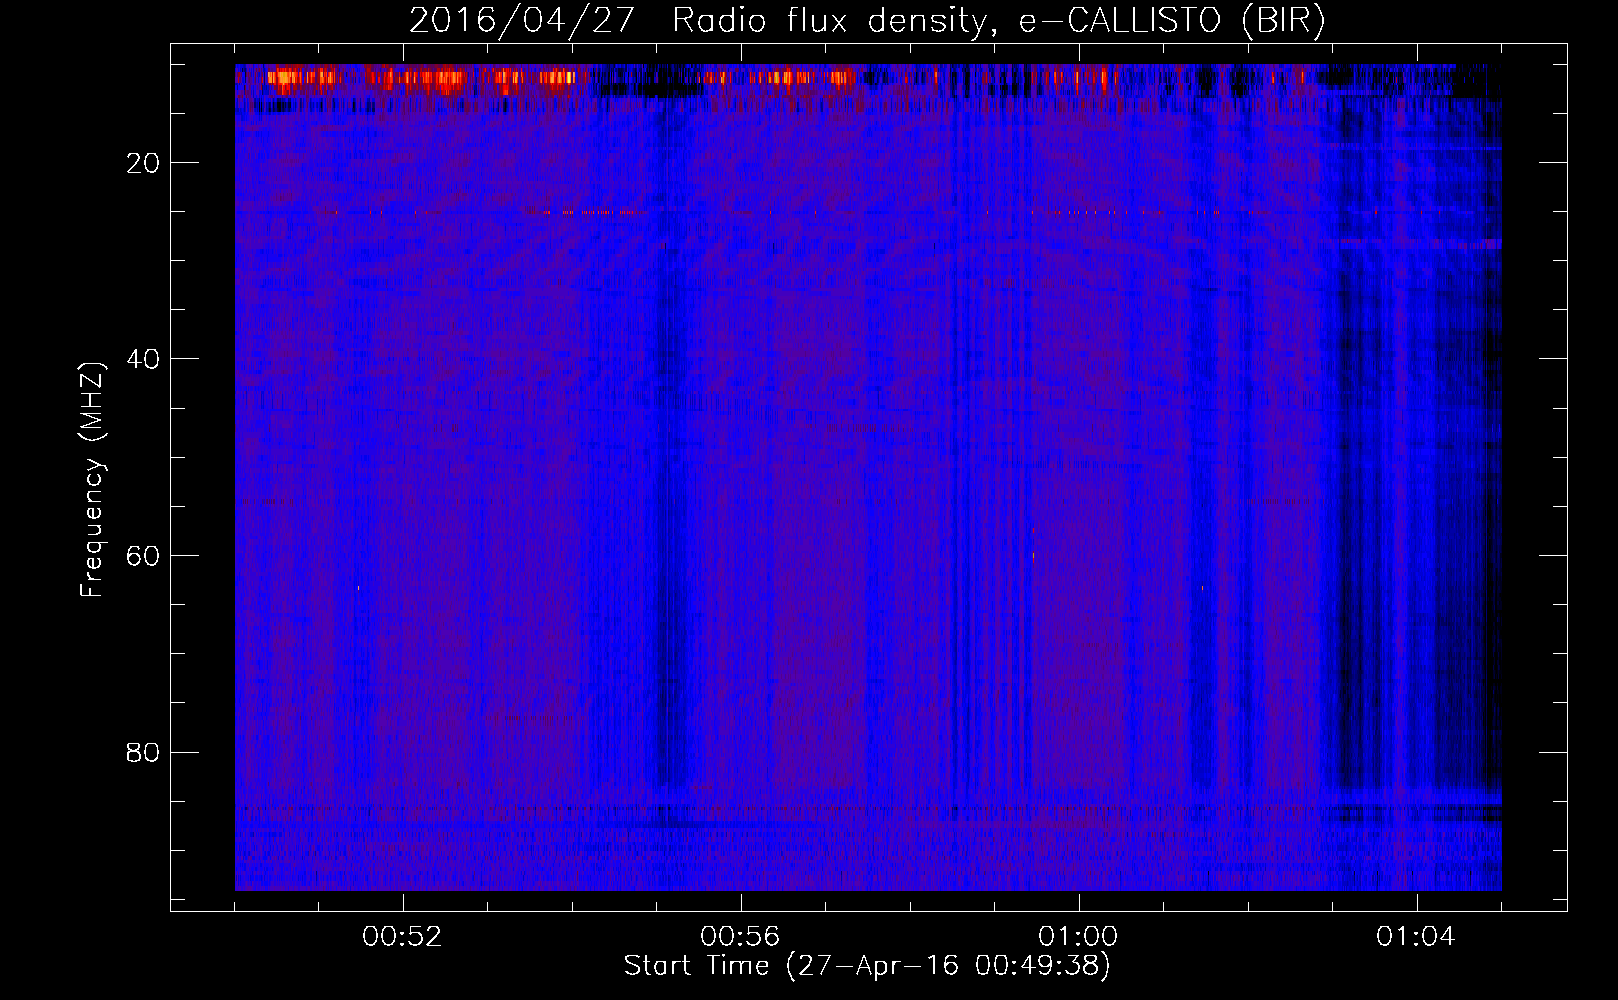Click the "Frequency (MHZ)" y-axis label
This screenshot has width=1618, height=1000.
tap(92, 480)
